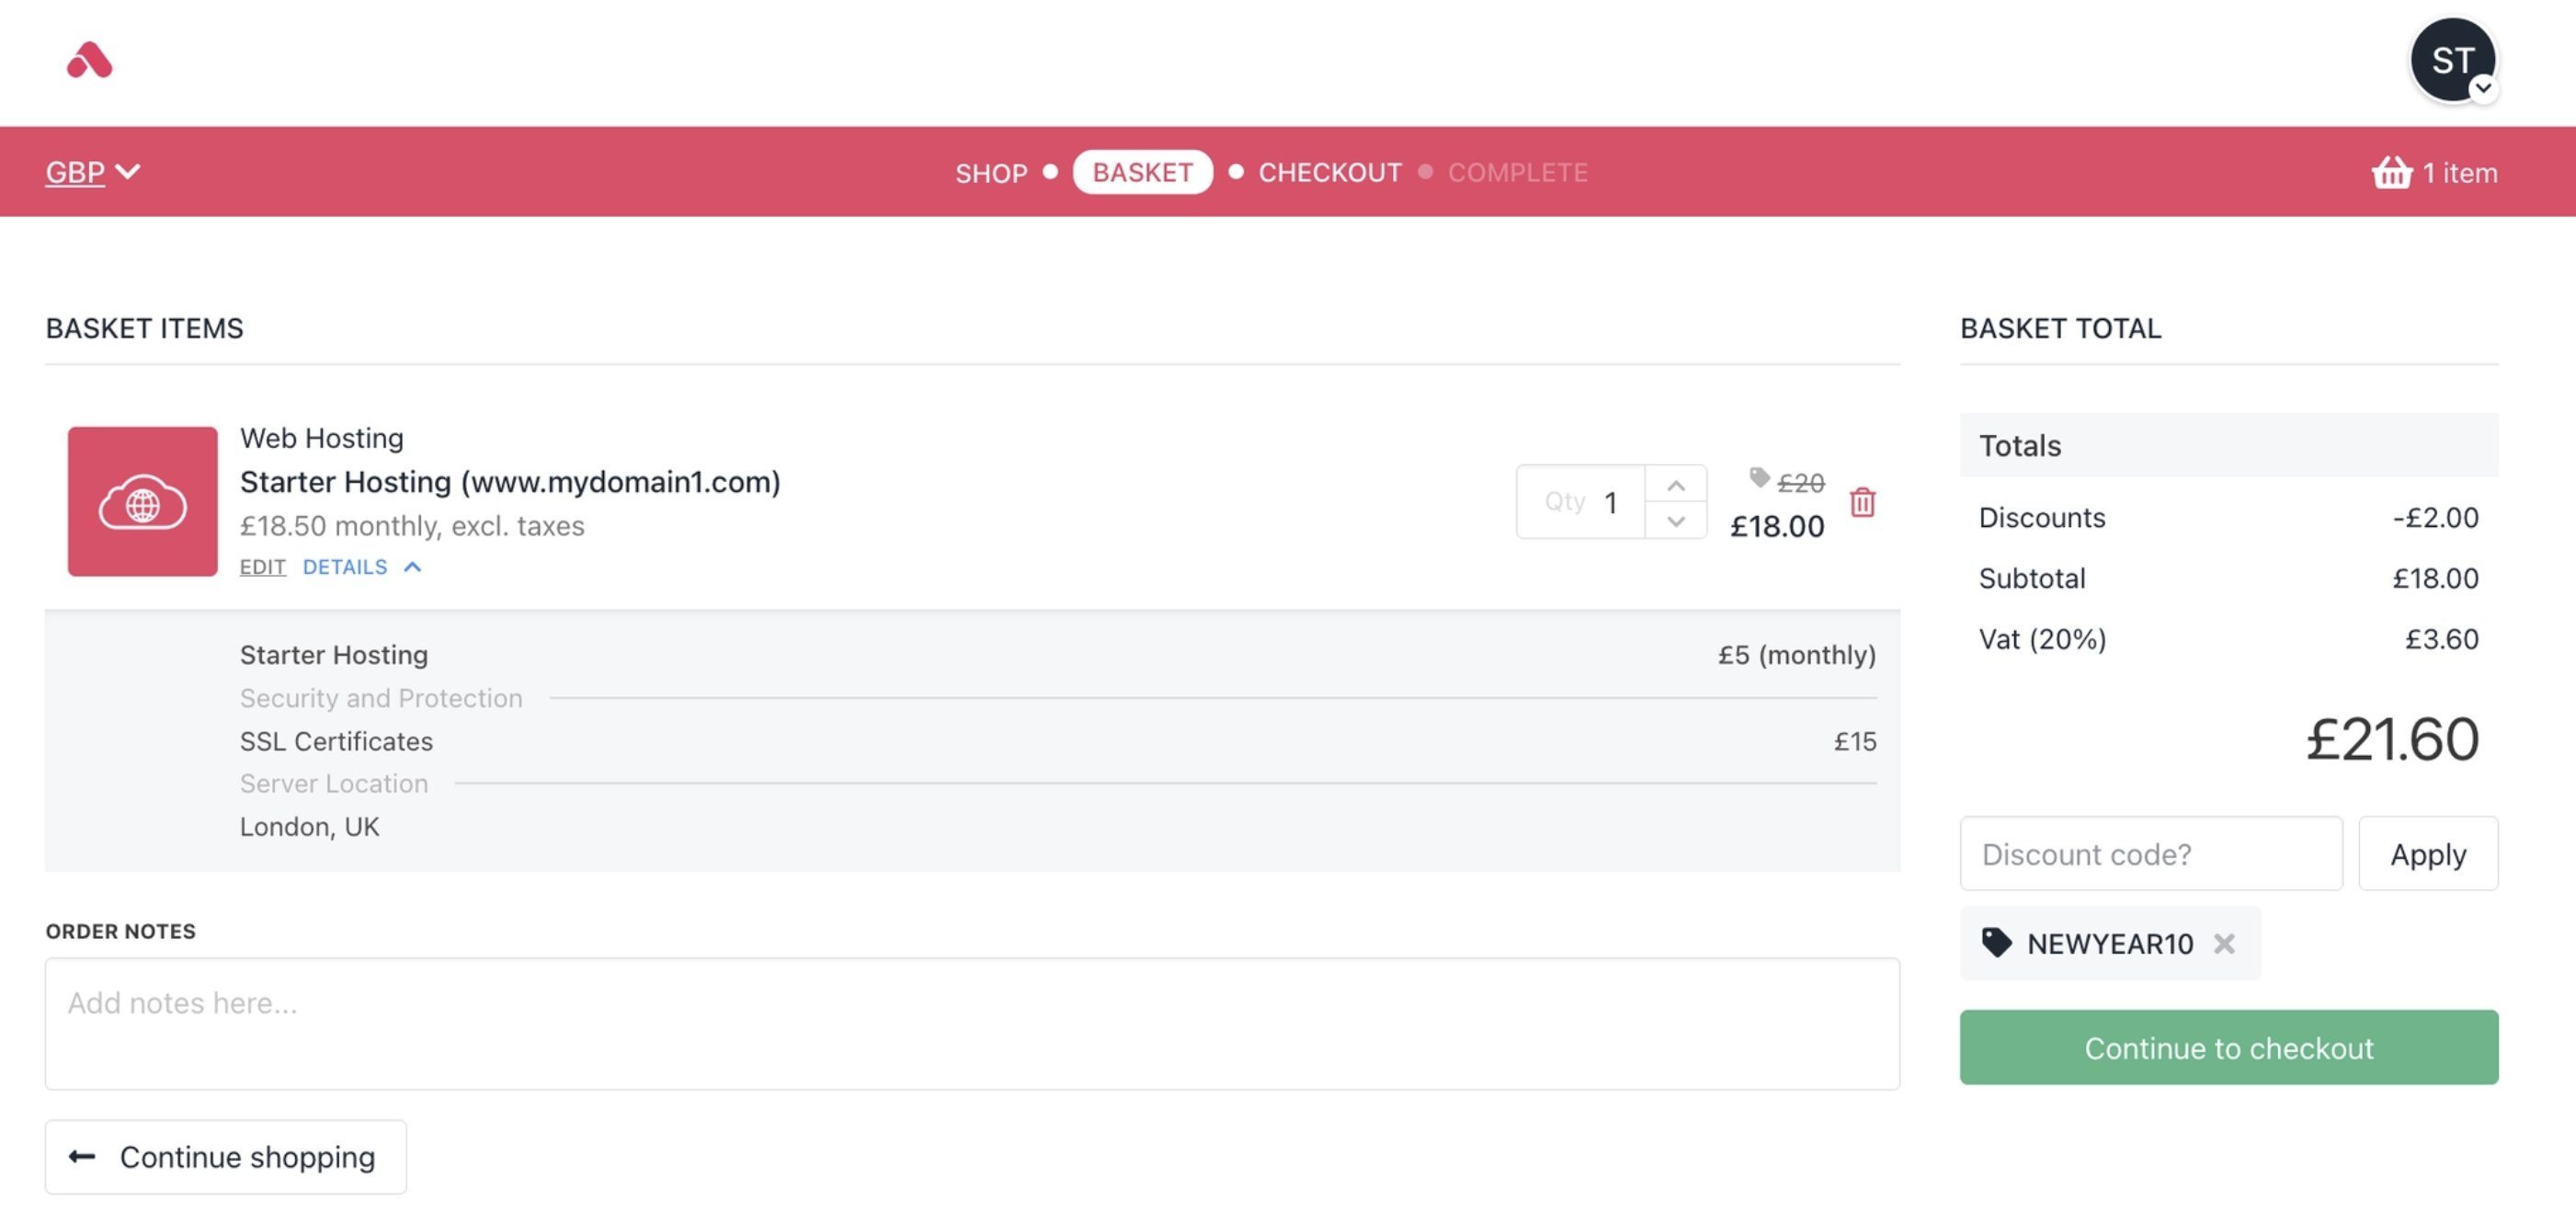Screen dimensions: 2576x1225
Task: Increase quantity with up arrow
Action: click(1675, 485)
